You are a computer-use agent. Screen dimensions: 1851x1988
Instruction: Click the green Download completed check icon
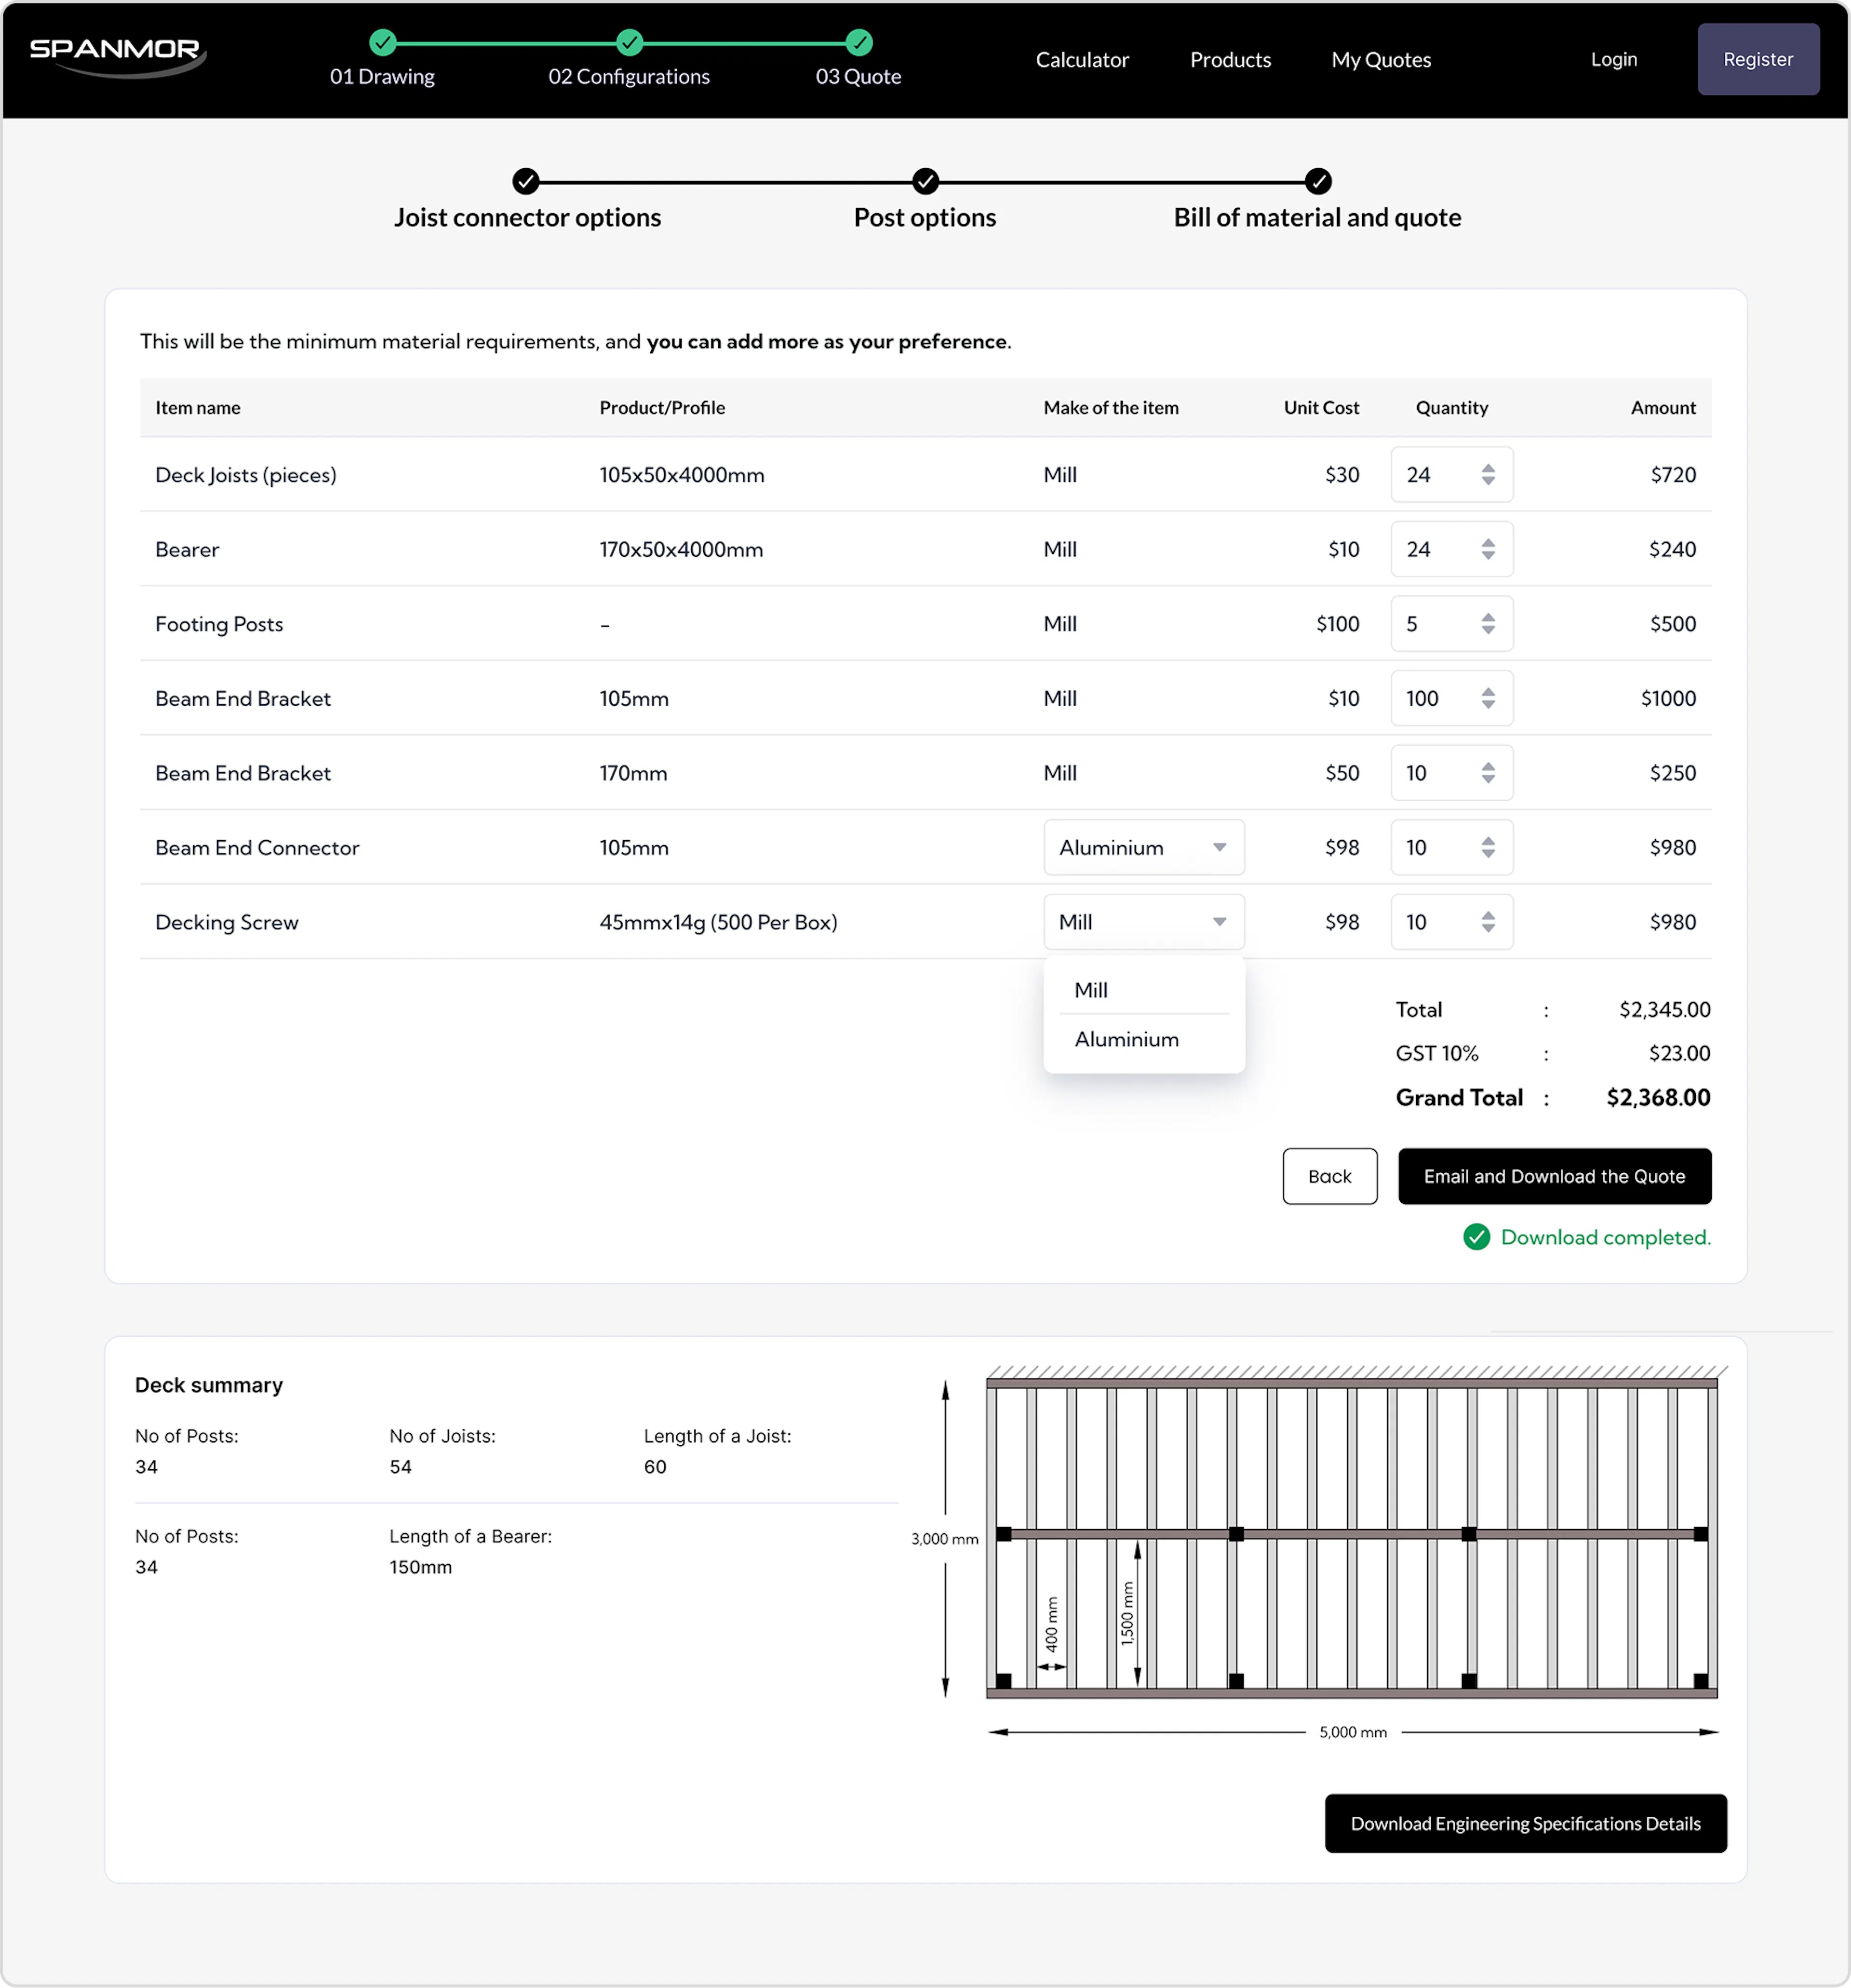click(x=1476, y=1237)
